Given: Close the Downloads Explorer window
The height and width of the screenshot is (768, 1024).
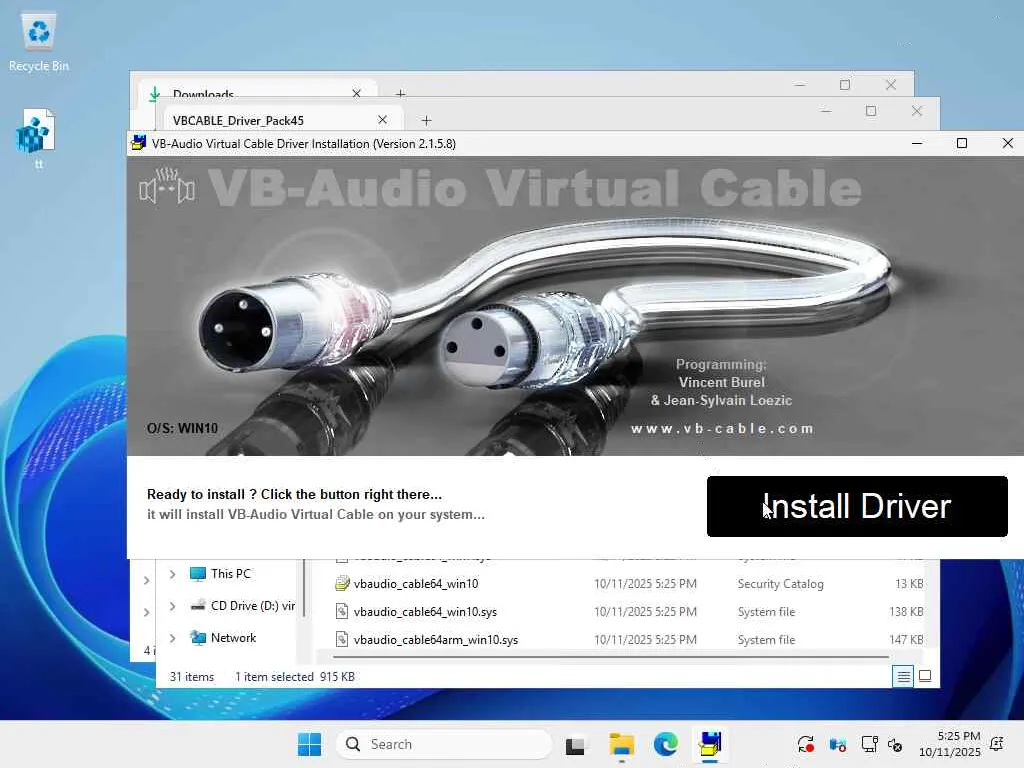Looking at the screenshot, I should point(891,85).
